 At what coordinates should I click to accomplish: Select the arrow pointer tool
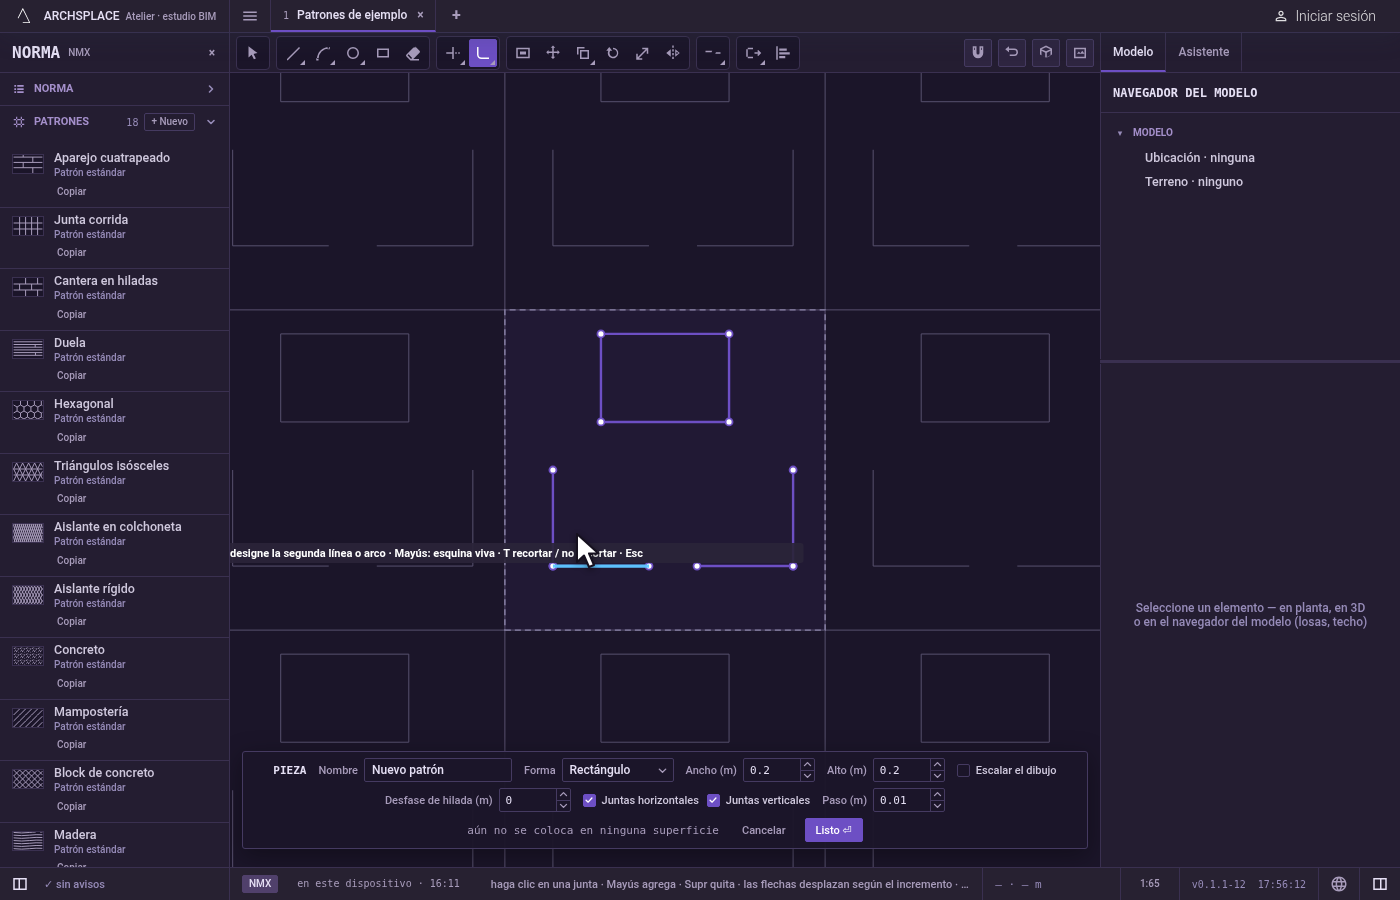click(252, 53)
